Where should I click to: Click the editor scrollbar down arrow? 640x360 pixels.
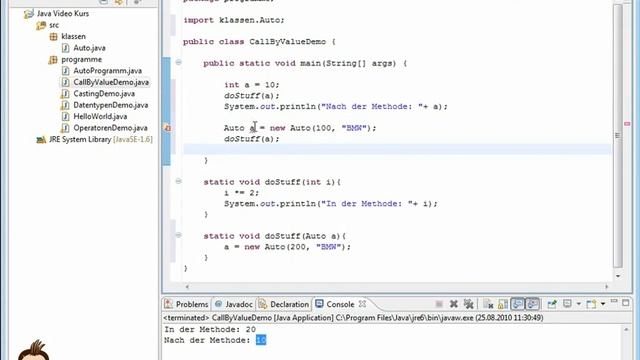pyautogui.click(x=618, y=276)
